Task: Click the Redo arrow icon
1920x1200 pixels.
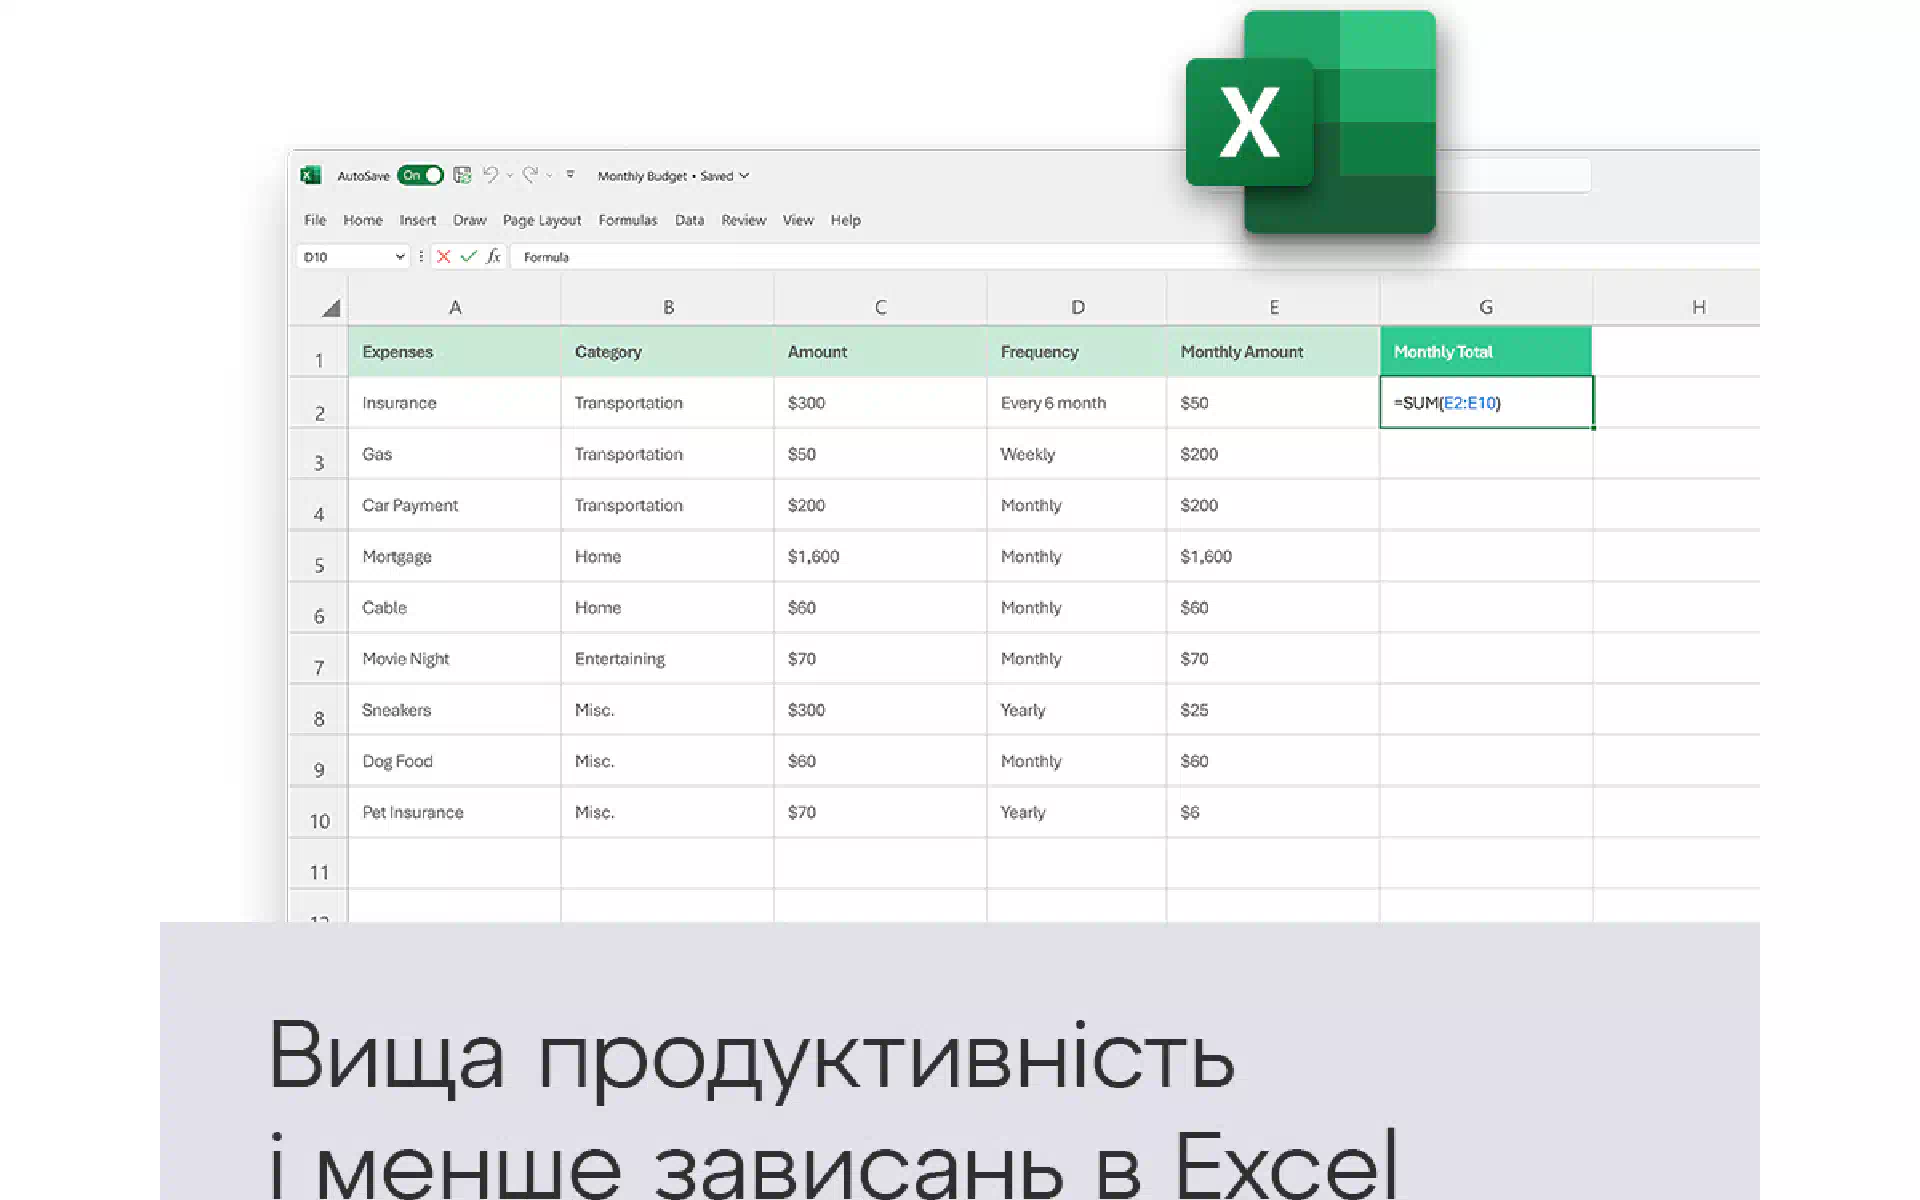Action: pyautogui.click(x=530, y=175)
